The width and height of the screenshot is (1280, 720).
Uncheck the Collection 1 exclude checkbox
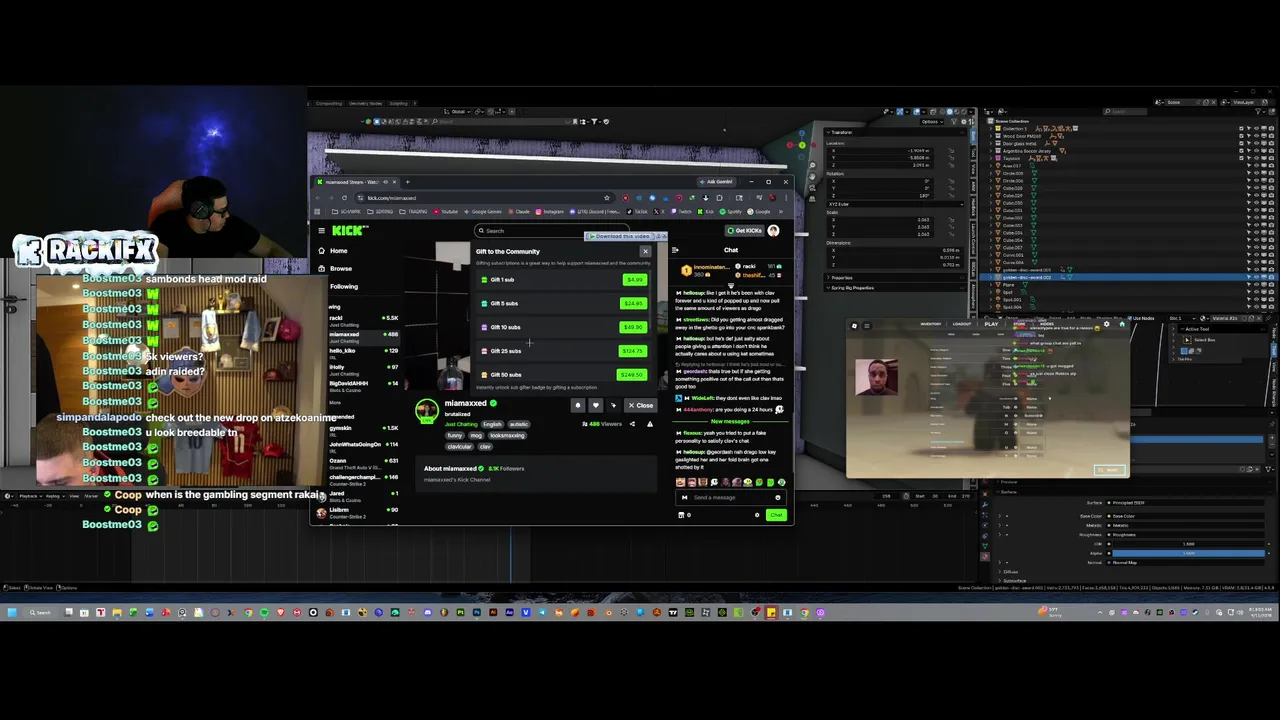click(1241, 129)
